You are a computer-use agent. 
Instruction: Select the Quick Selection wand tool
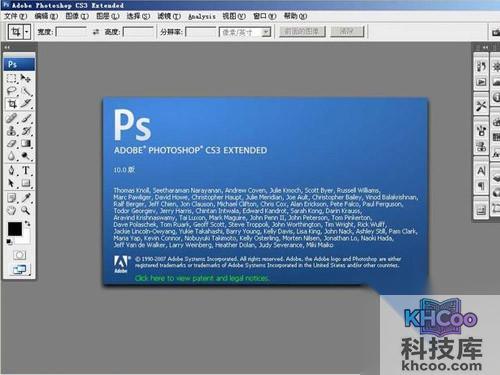(26, 91)
